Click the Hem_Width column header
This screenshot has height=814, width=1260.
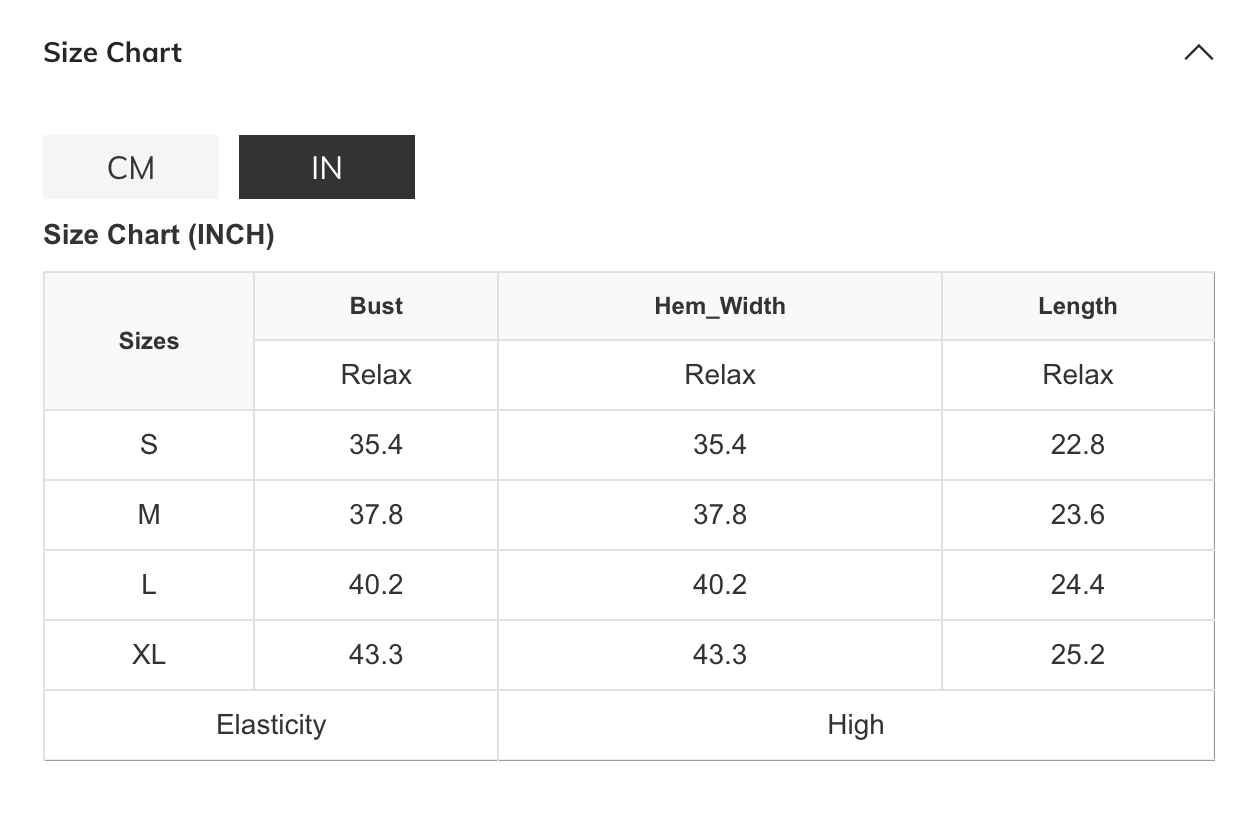point(720,306)
